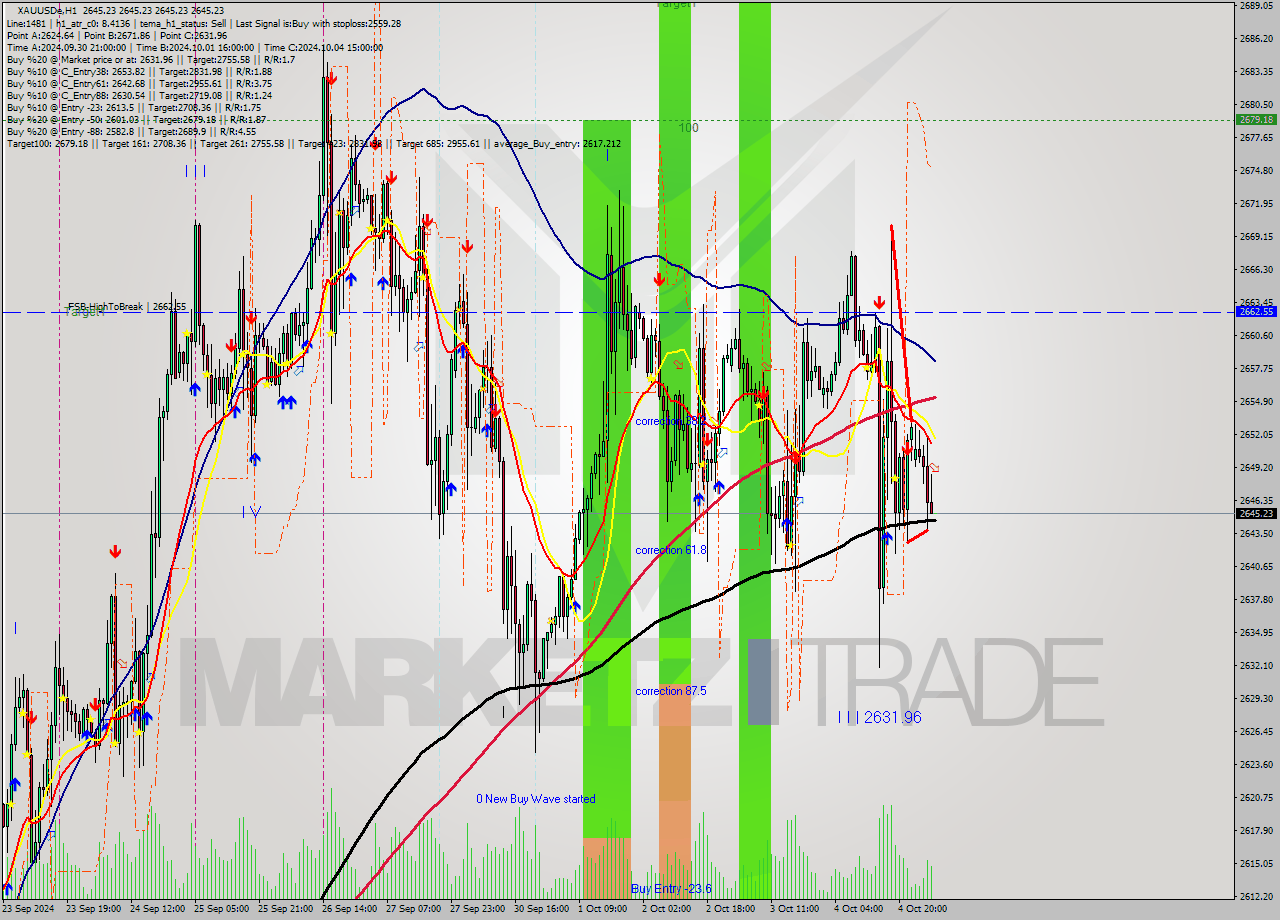
Task: Click the '4 Oct 04:00' time axis label
Action: point(860,910)
